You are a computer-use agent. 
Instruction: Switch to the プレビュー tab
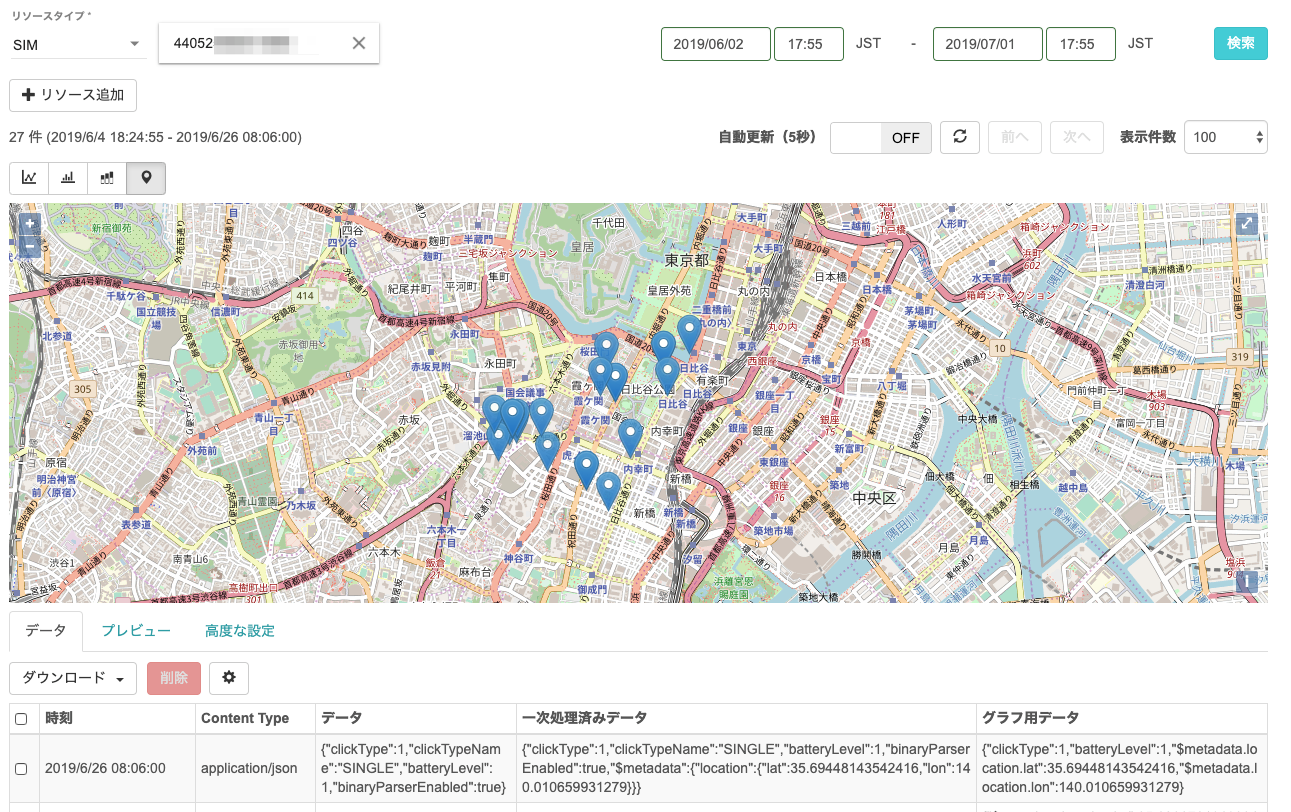[136, 631]
